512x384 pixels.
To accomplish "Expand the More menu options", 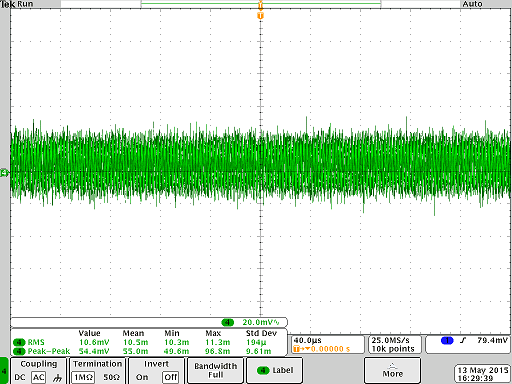I will point(392,370).
